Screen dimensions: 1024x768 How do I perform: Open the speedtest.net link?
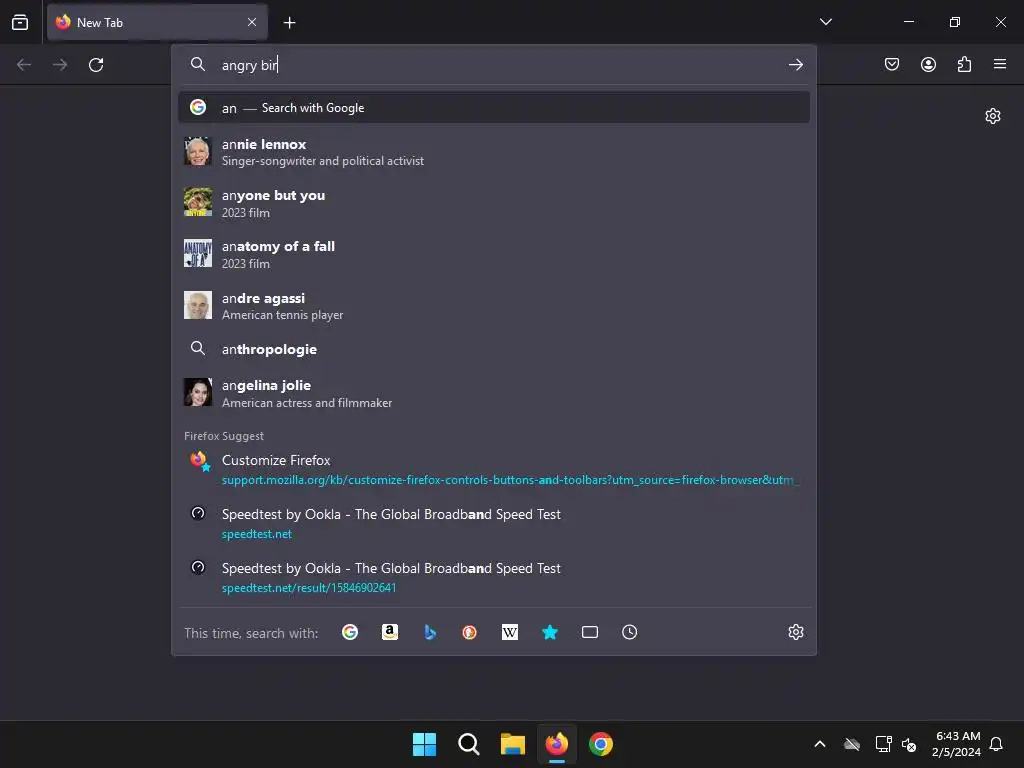257,534
